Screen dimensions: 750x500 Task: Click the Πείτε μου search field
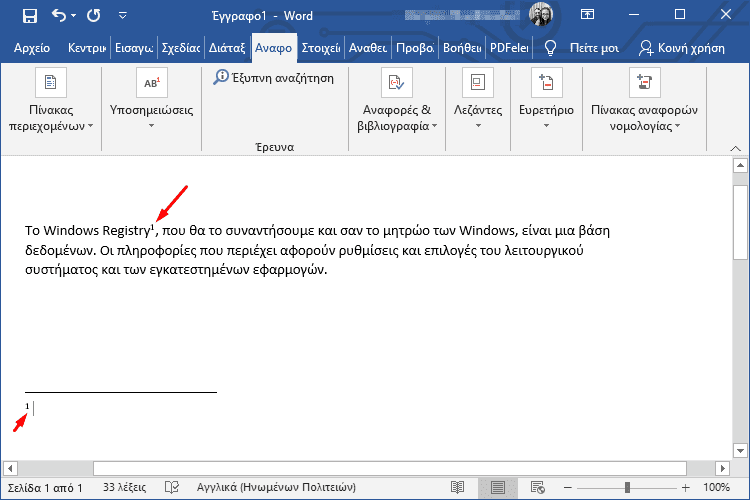594,48
